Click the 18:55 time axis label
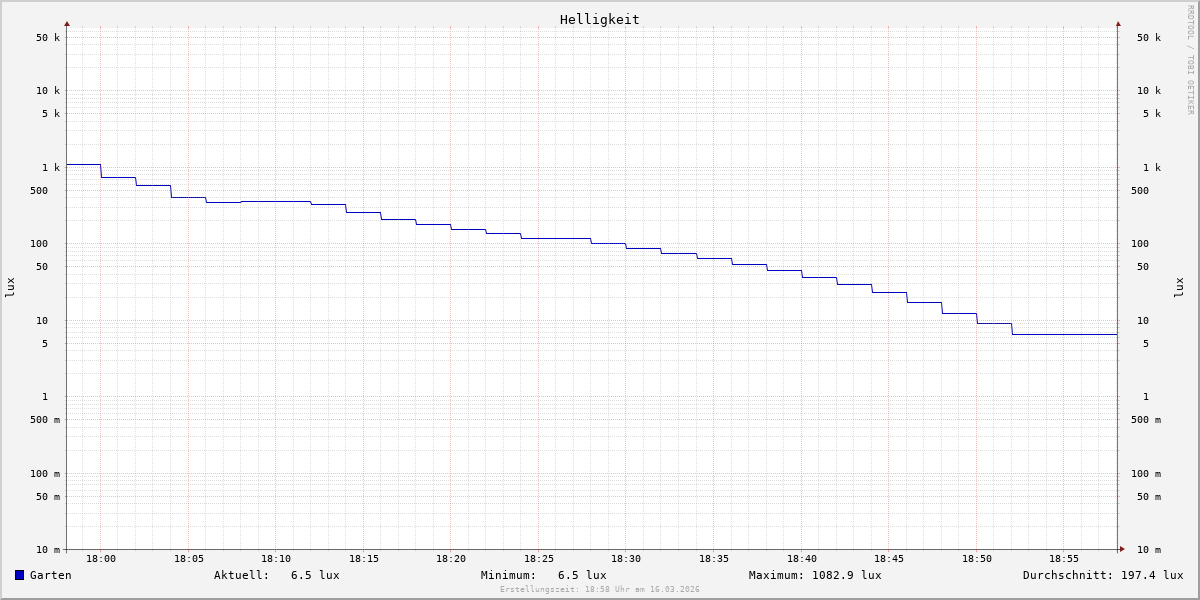The image size is (1200, 600). pyautogui.click(x=1064, y=559)
